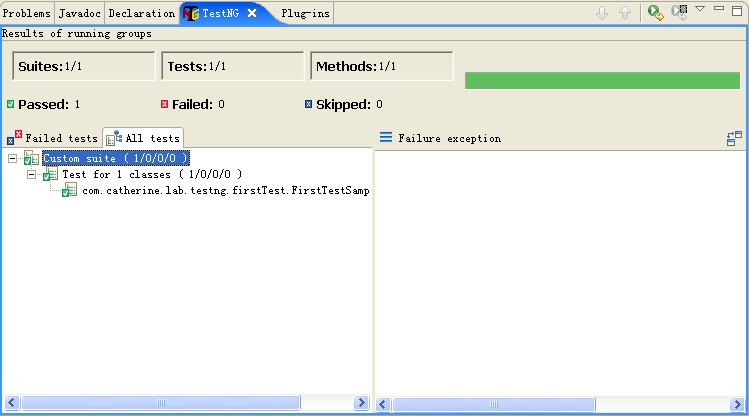
Task: Collapse the Custom suite tree node
Action: (x=13, y=159)
